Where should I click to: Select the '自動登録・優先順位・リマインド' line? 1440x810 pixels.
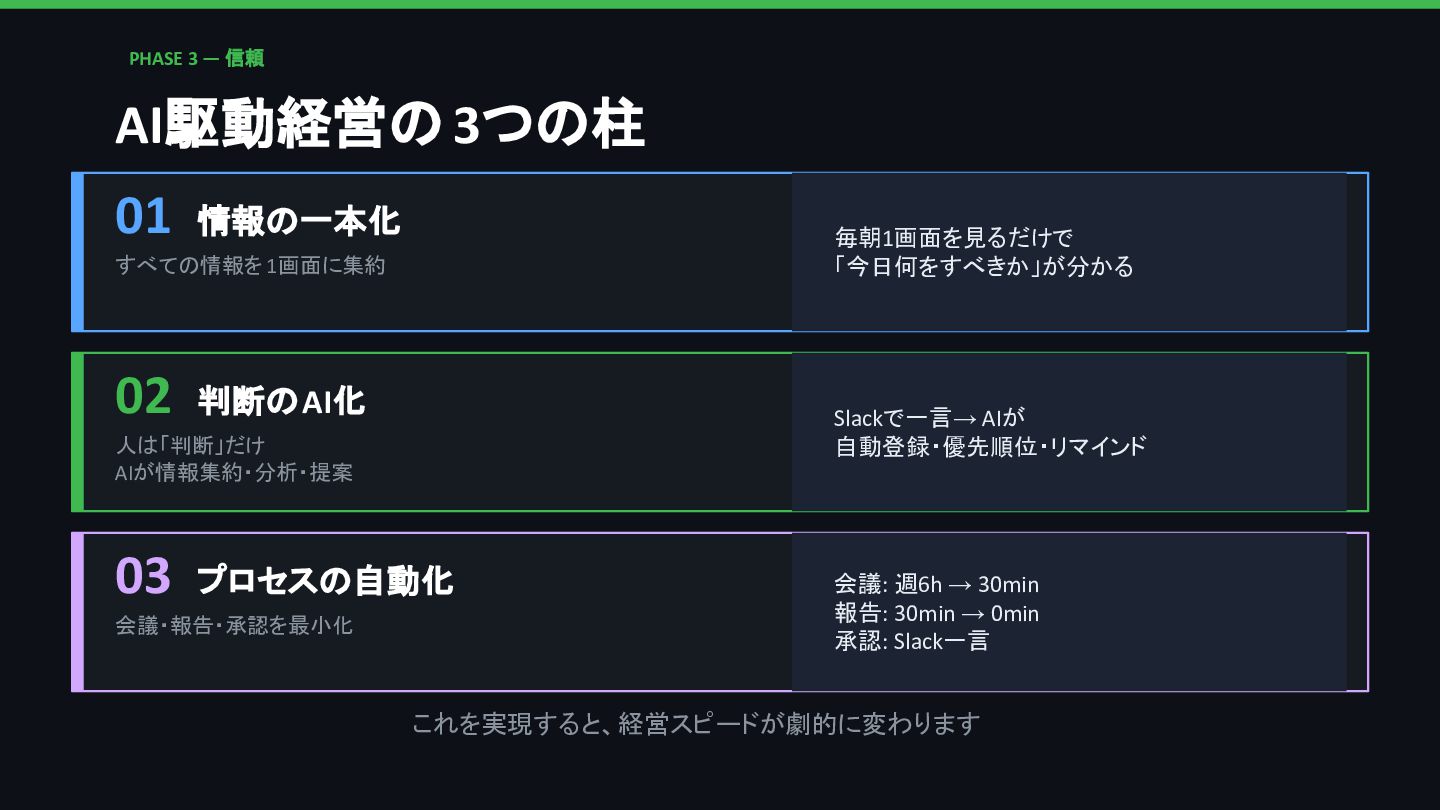point(990,446)
